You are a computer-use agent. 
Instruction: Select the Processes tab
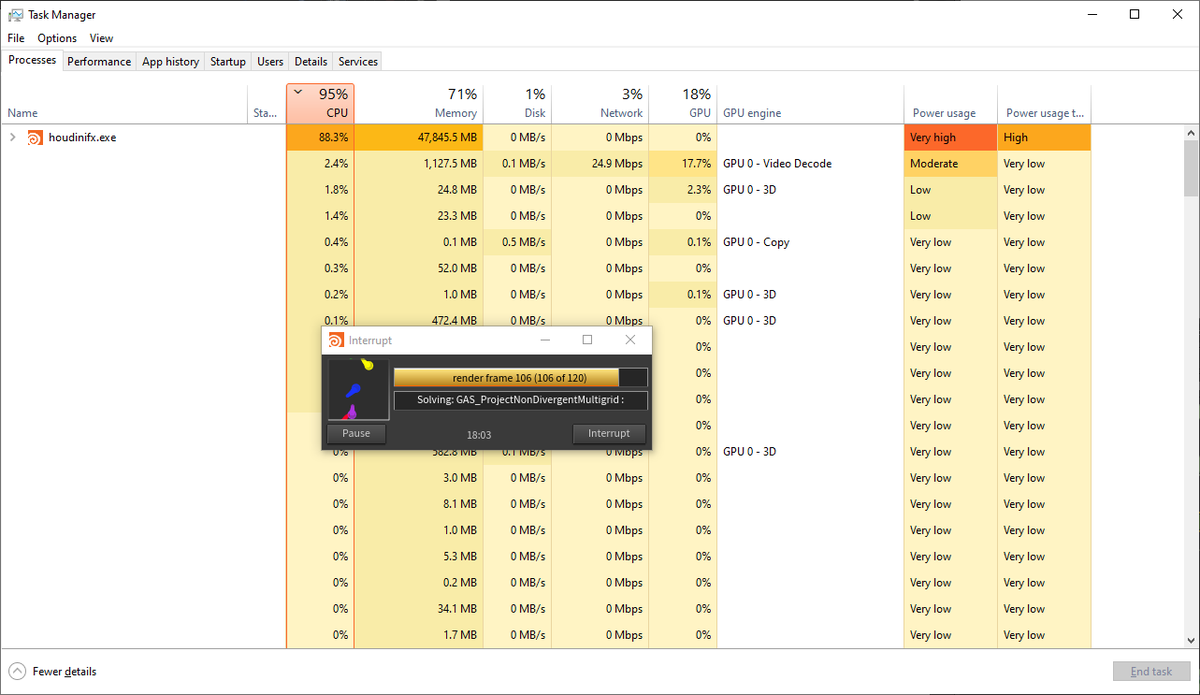coord(32,60)
